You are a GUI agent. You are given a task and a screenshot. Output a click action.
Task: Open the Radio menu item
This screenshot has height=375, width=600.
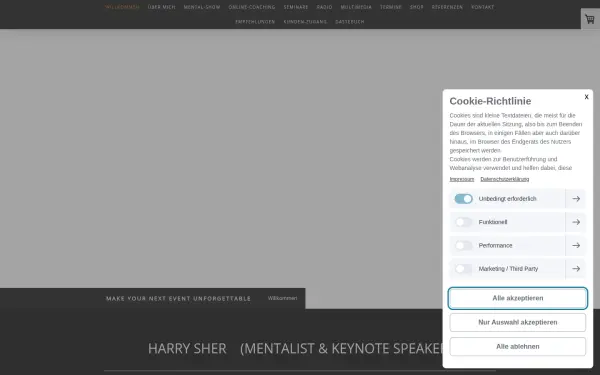click(324, 7)
